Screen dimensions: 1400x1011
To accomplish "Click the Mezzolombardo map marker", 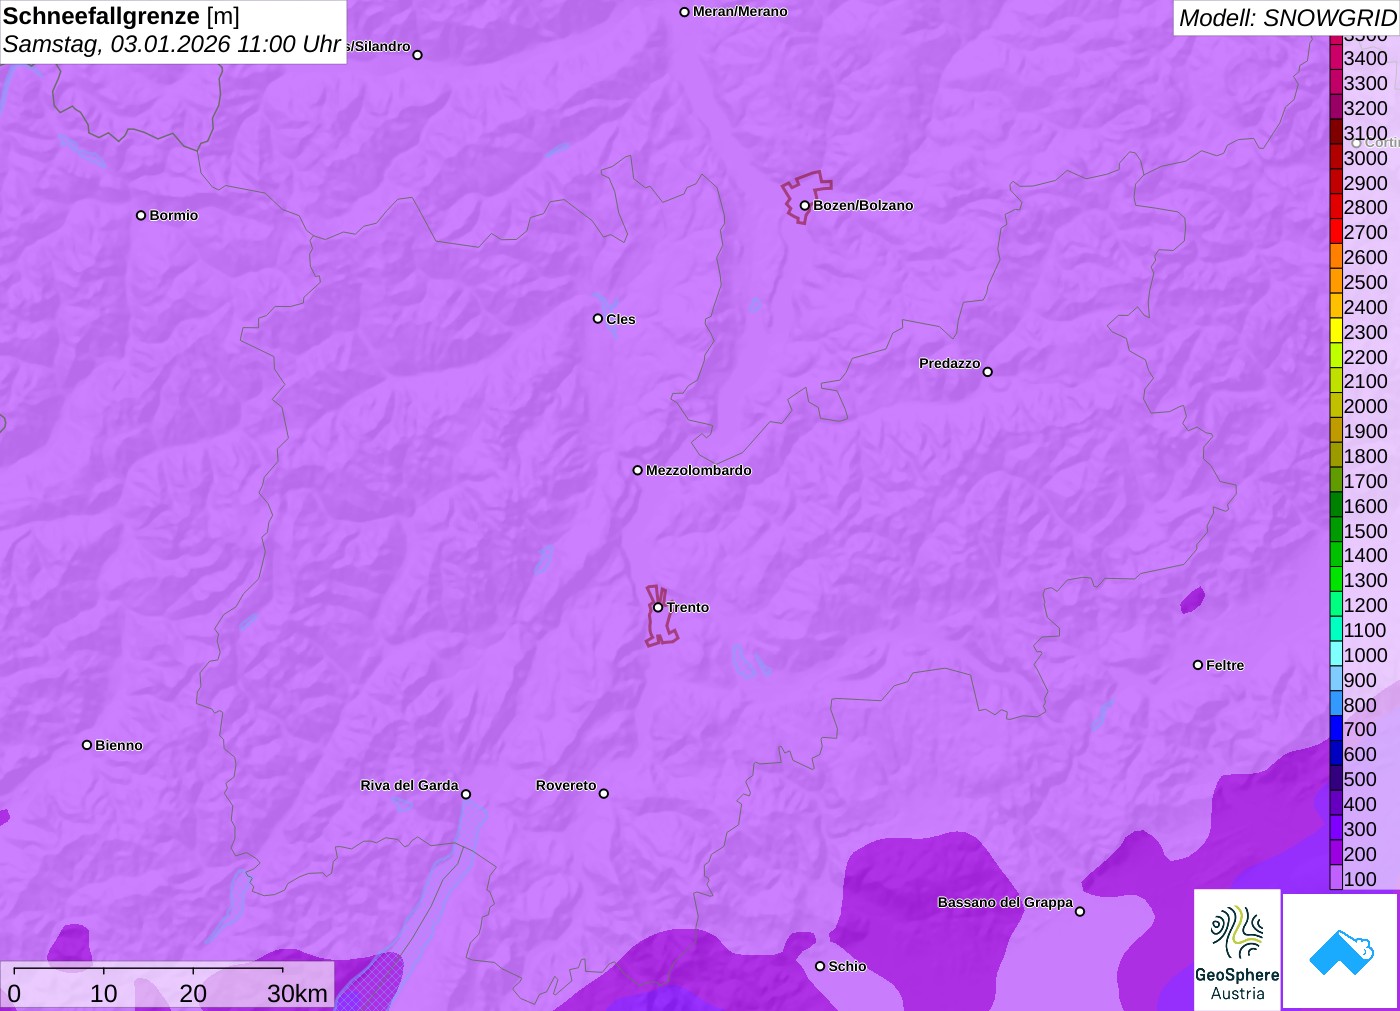I will coord(638,470).
